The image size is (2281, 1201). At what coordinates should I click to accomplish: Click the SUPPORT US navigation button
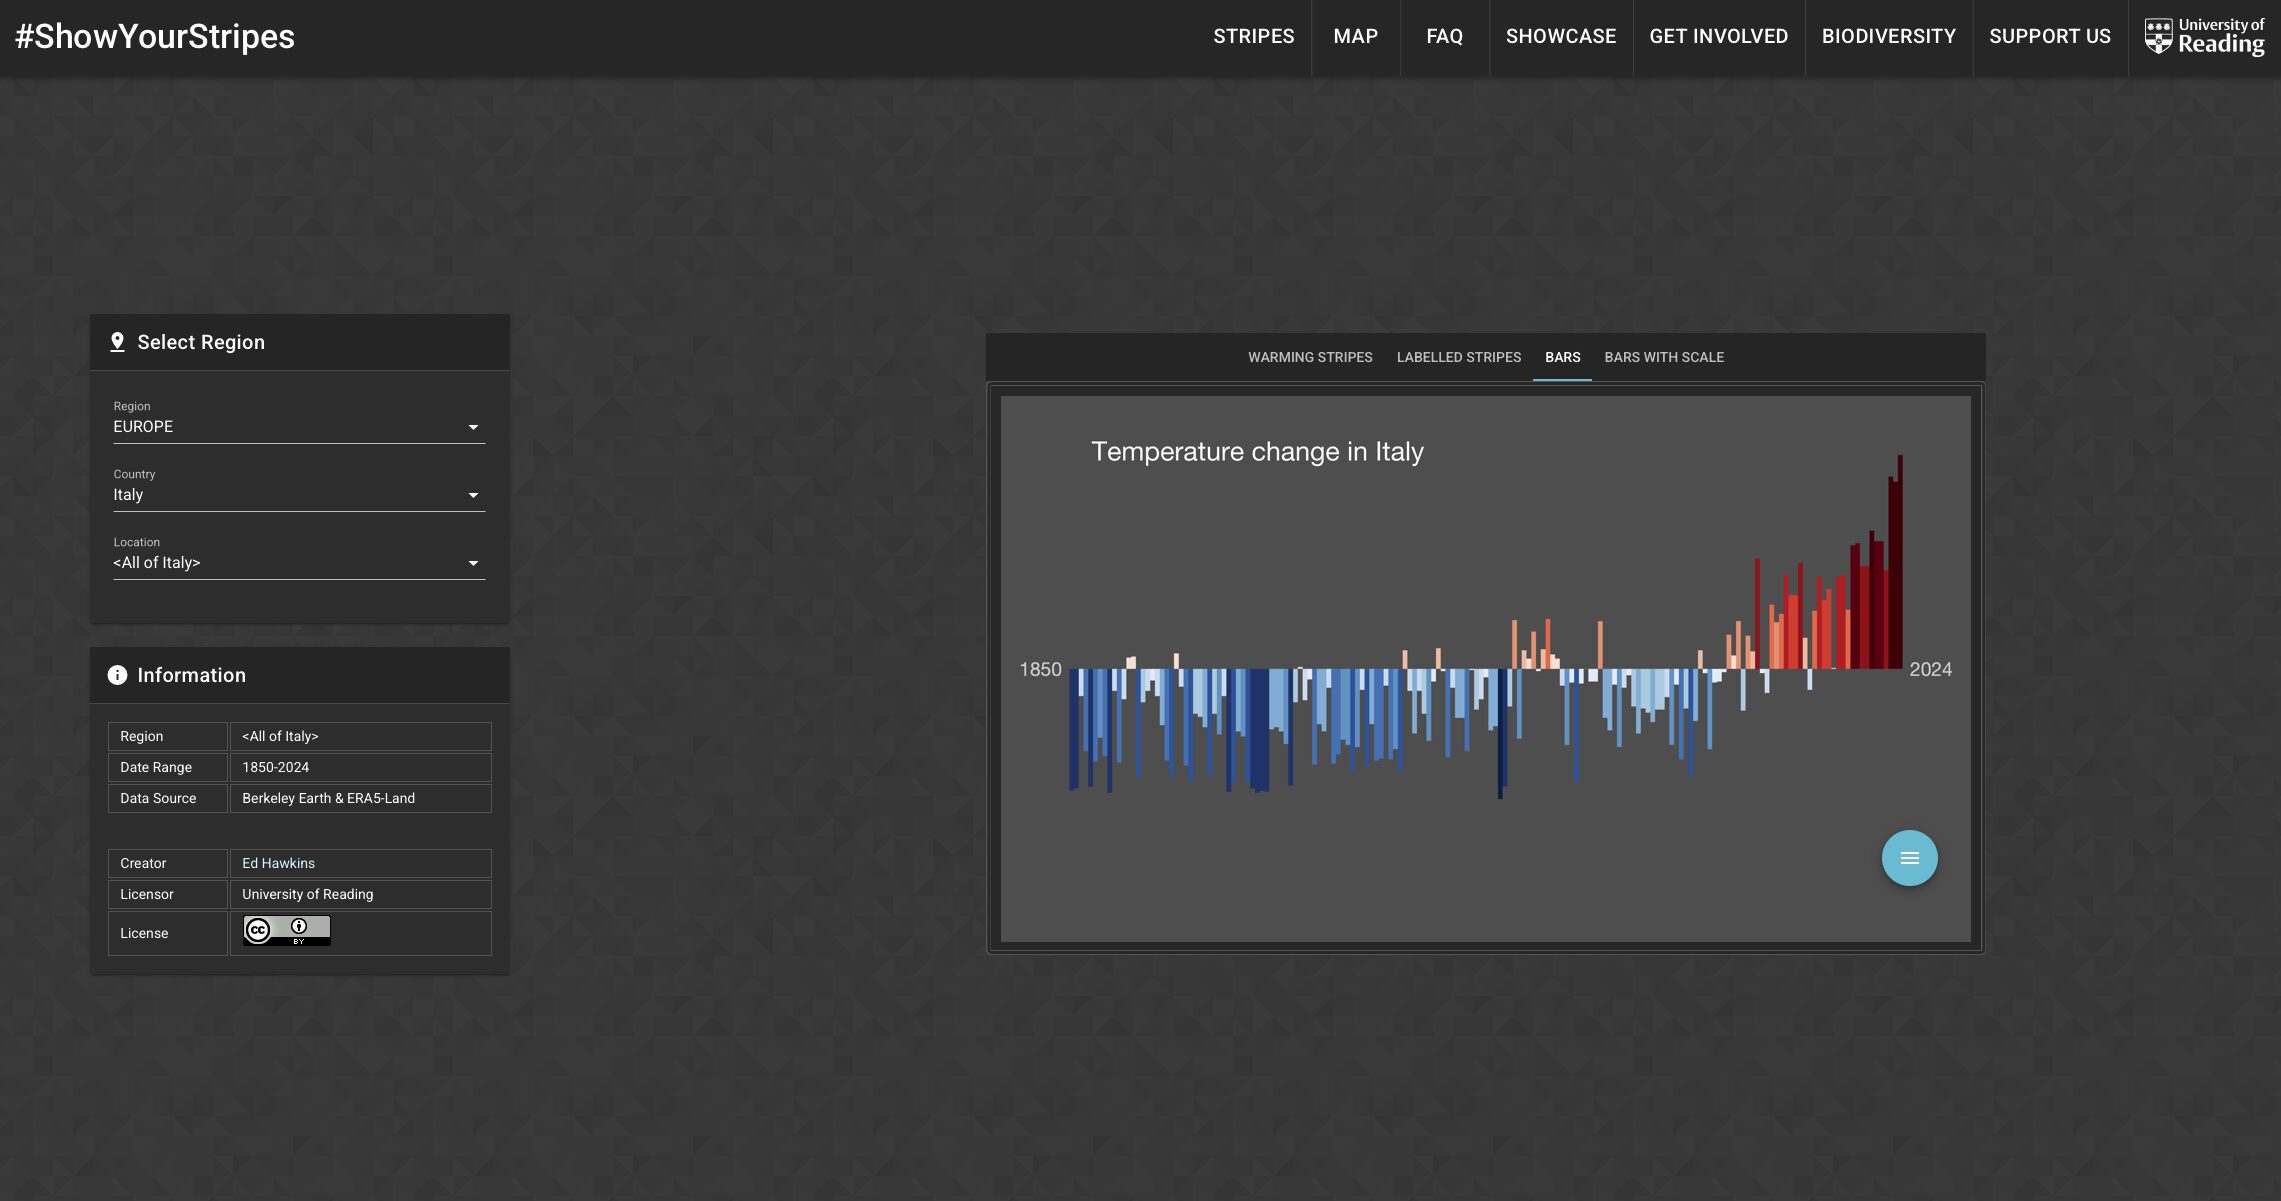(2049, 37)
